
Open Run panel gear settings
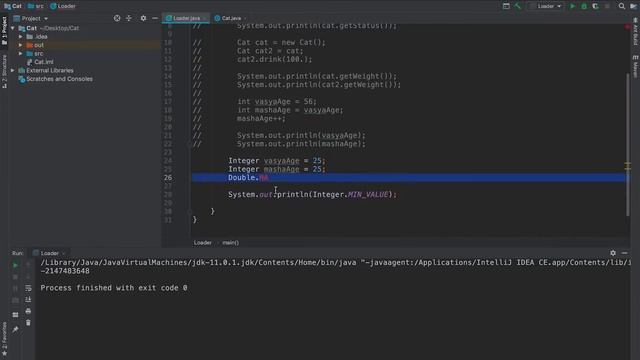(x=613, y=253)
